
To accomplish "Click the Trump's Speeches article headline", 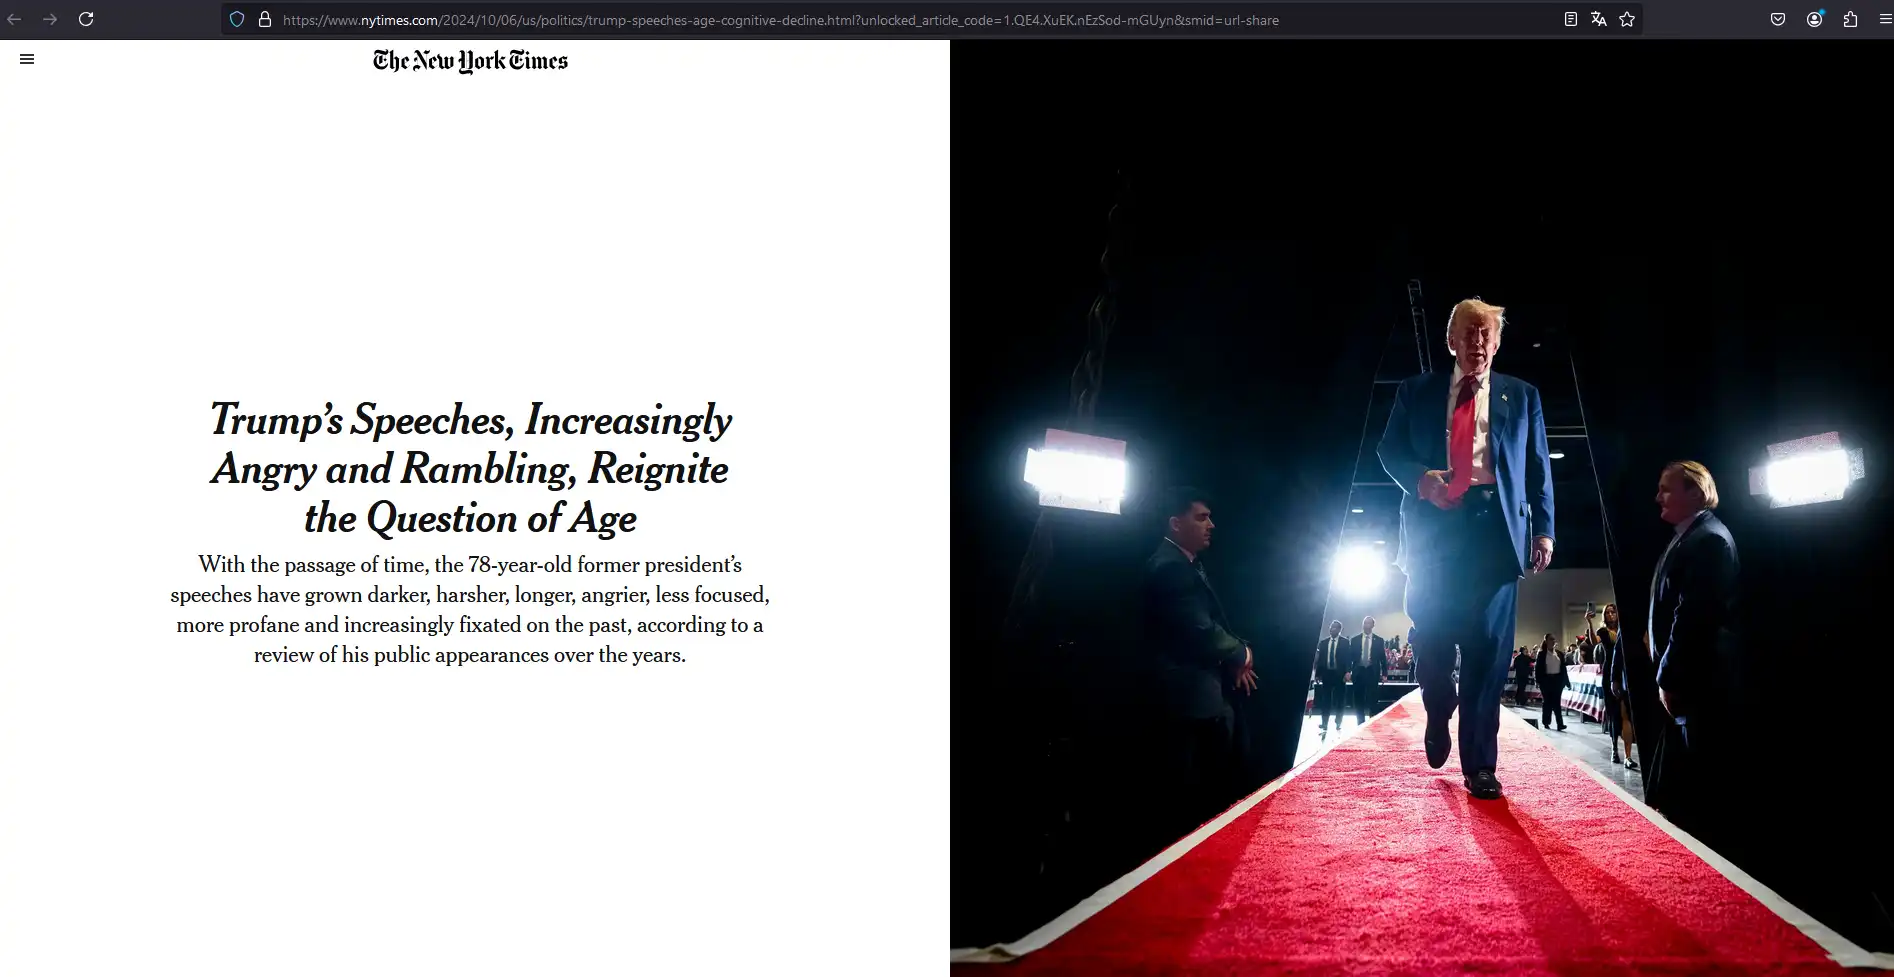I will click(470, 468).
